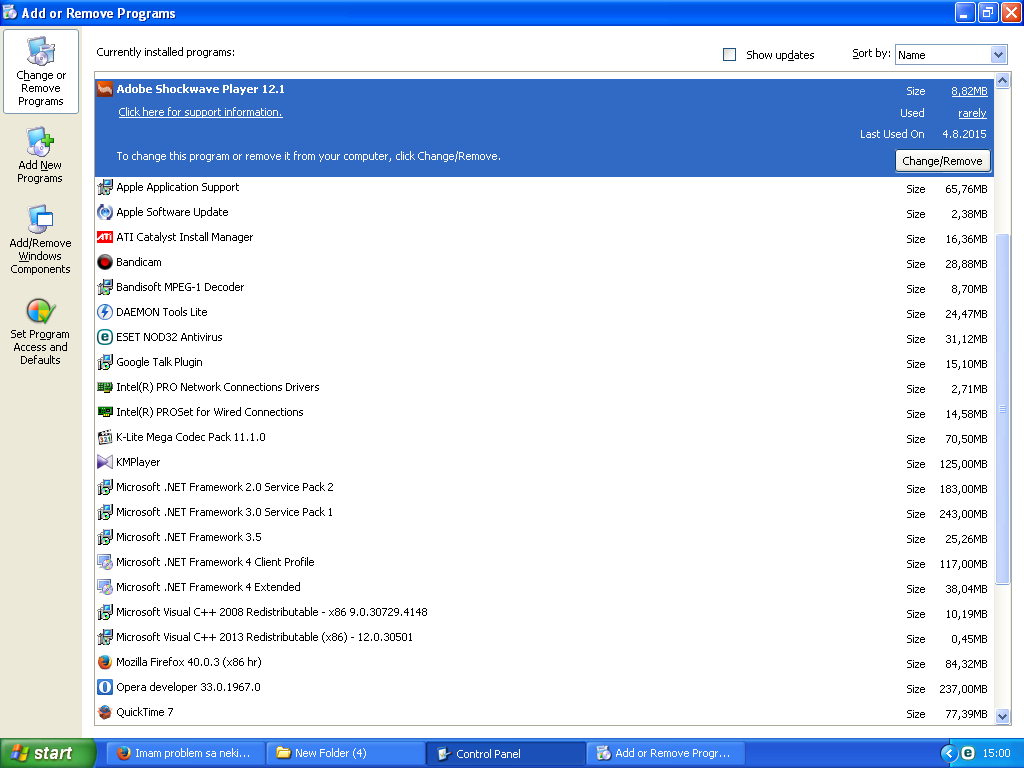This screenshot has width=1024, height=768.
Task: Select Bandicam program name
Action: click(138, 263)
